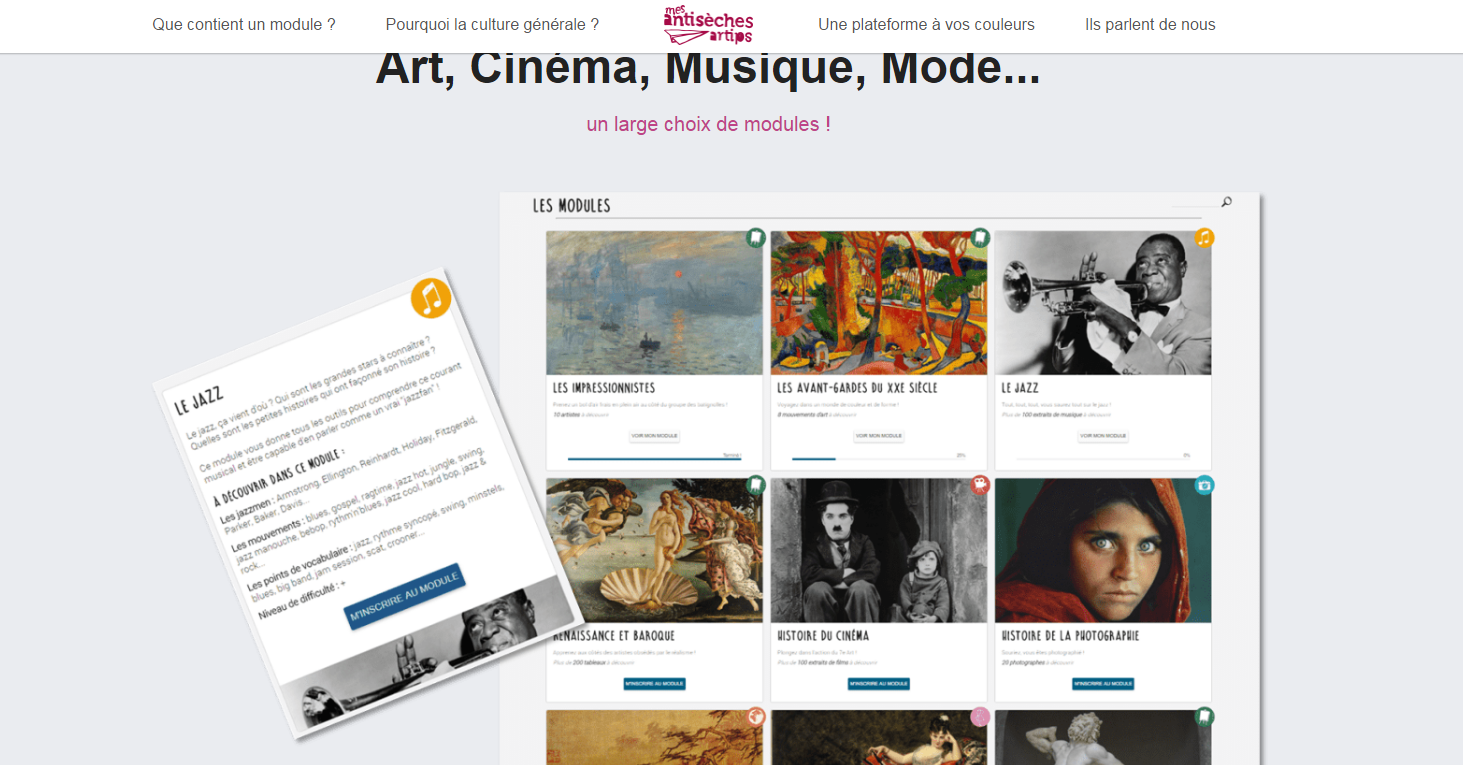Open "Ils parlent de nous" section

[x=1150, y=25]
